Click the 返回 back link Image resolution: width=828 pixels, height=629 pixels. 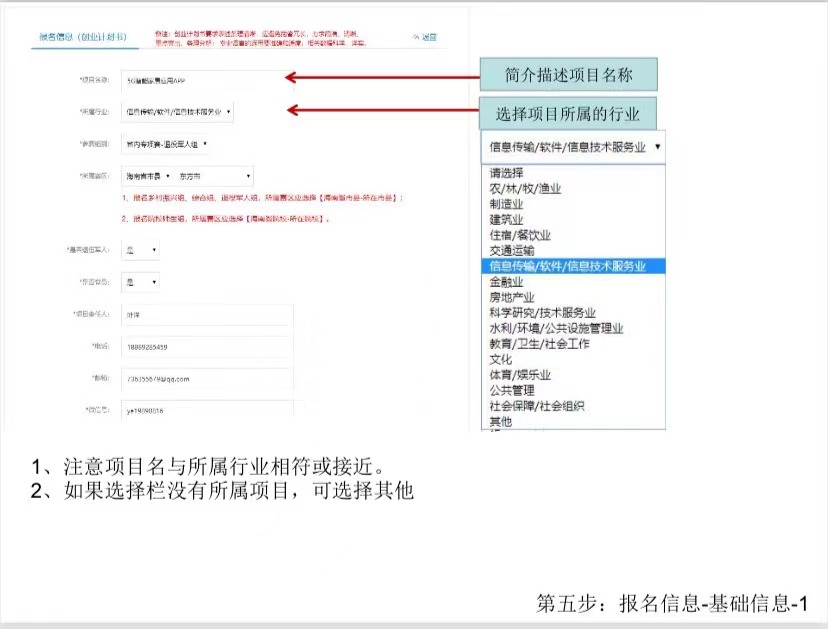[x=425, y=38]
